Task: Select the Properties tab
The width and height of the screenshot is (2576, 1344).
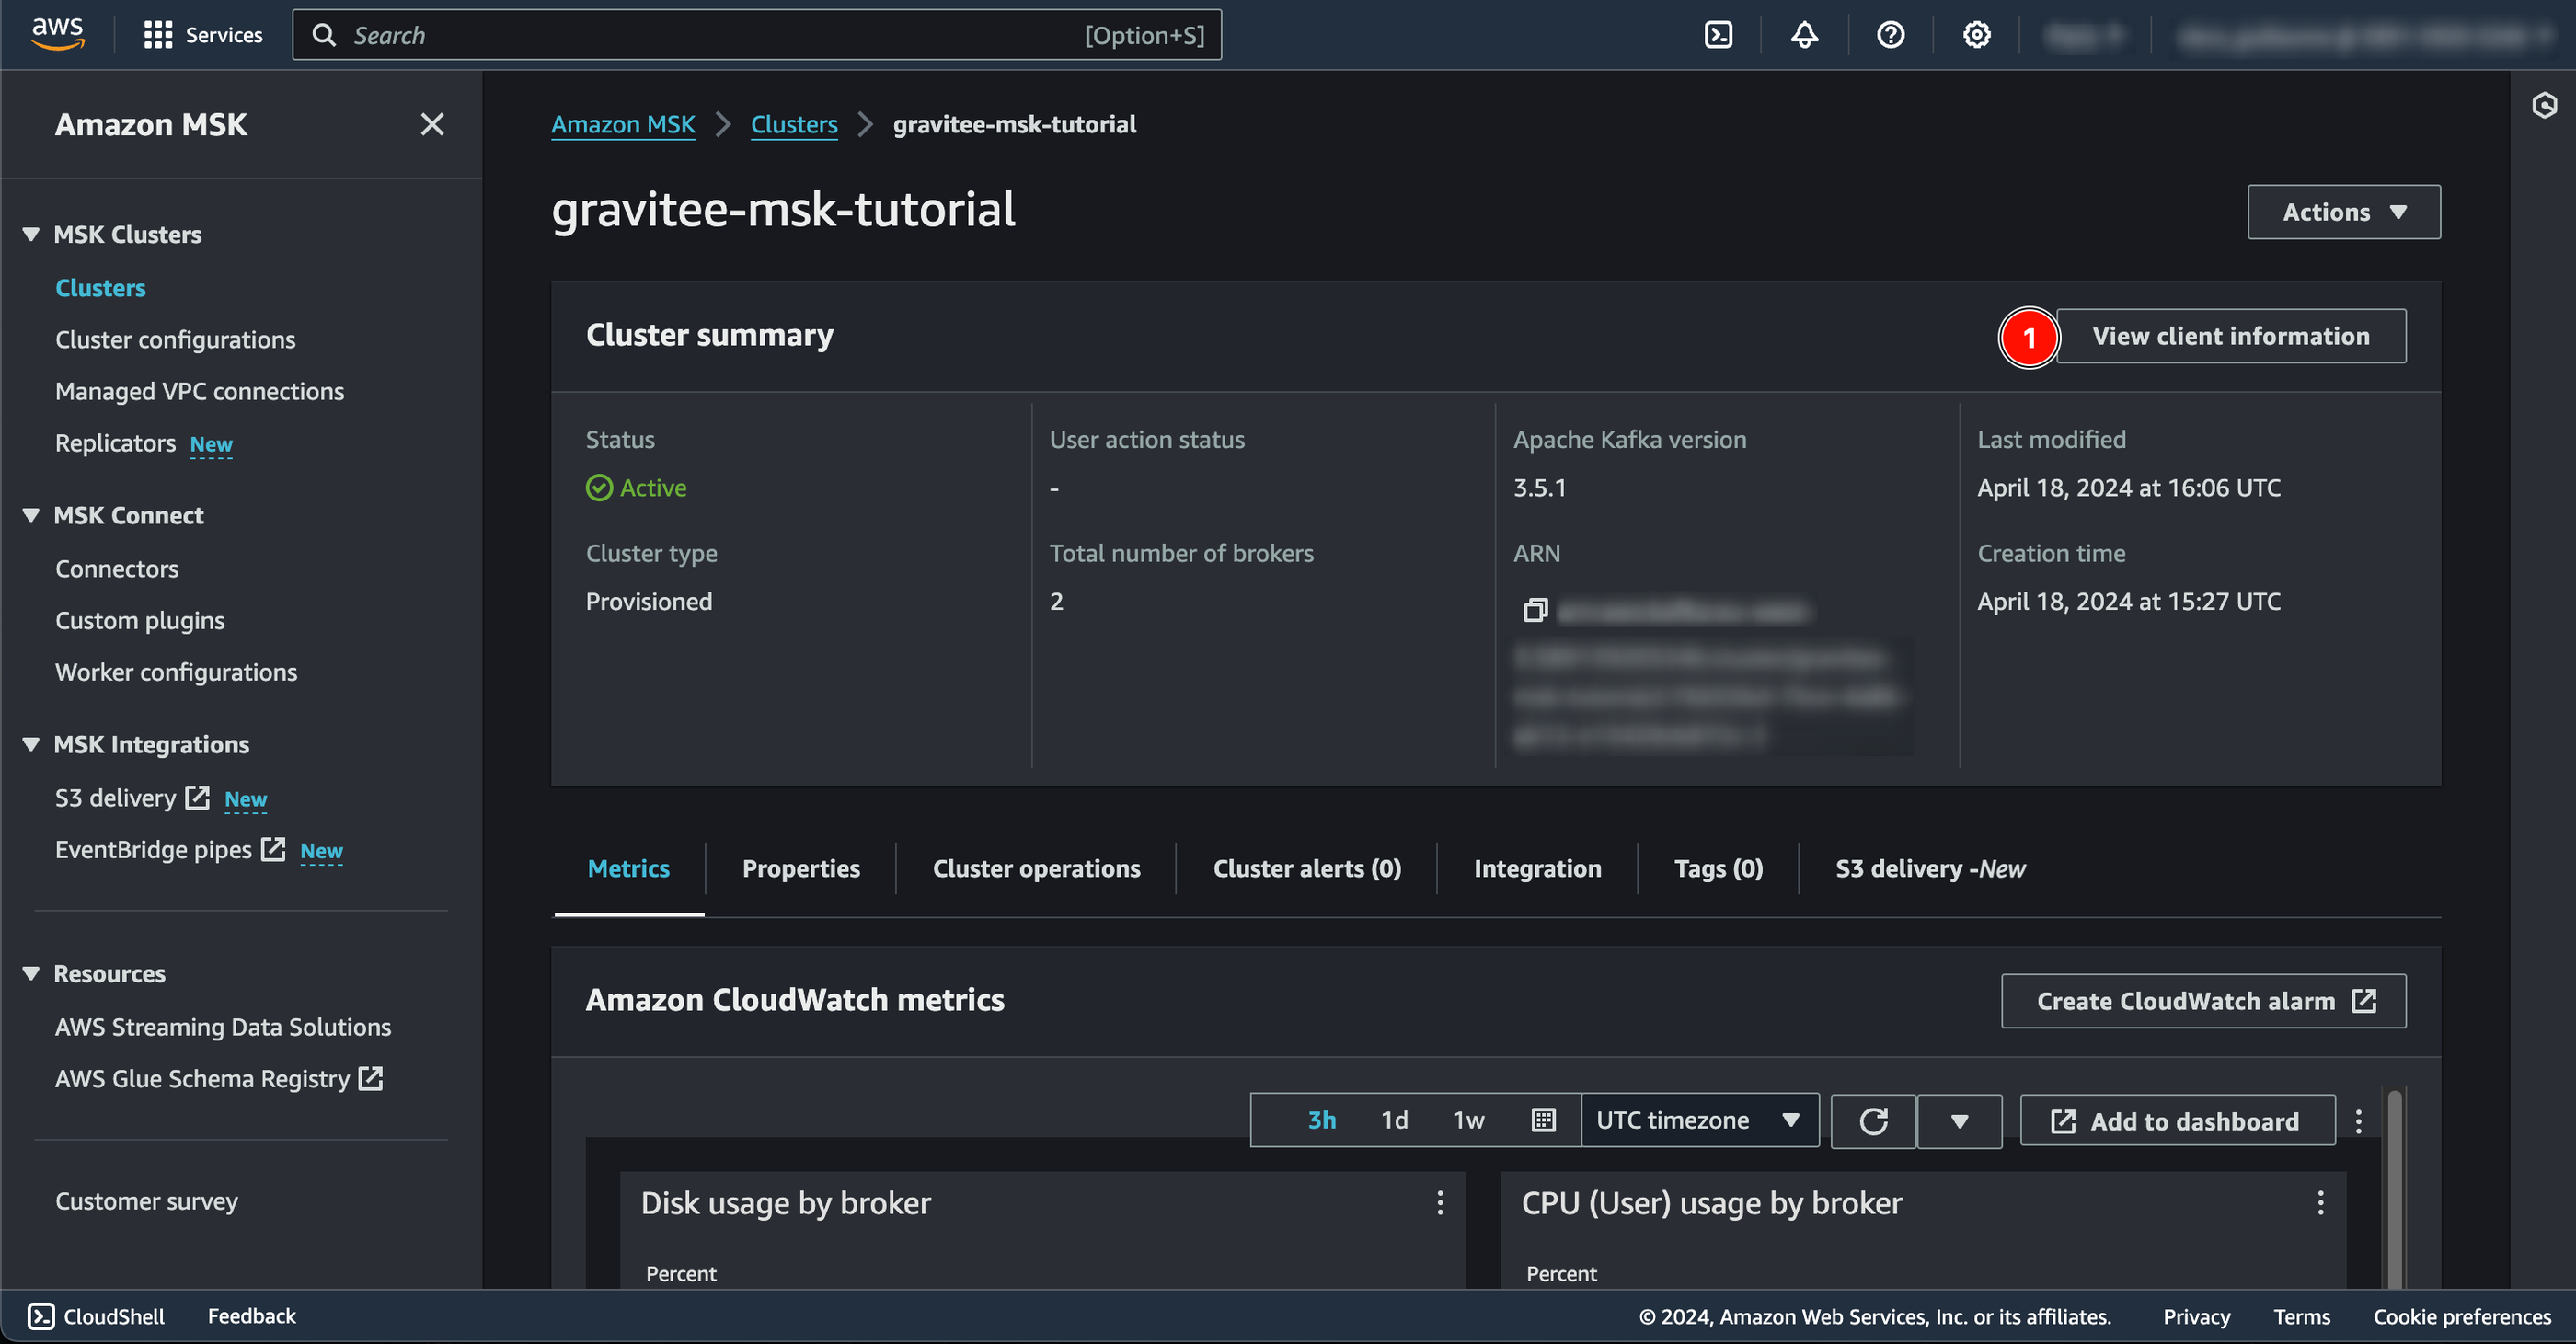Action: tap(800, 867)
